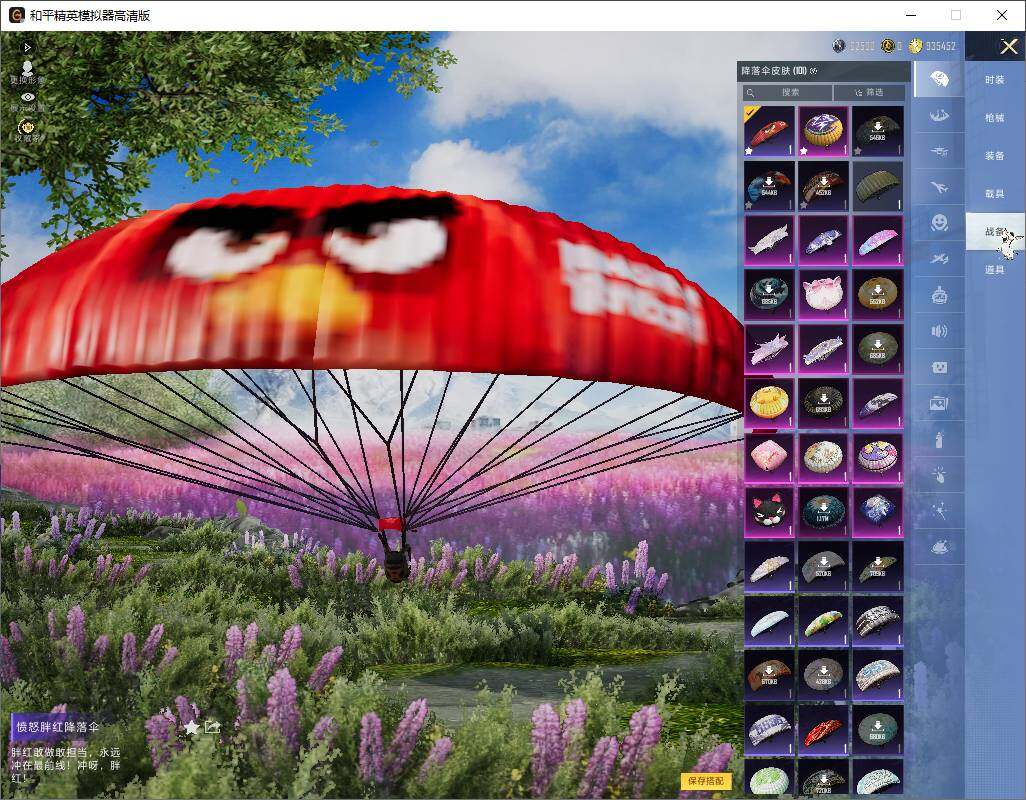Screen dimensions: 1026x800
Task: Select the pink cushion shaped parachute
Action: (769, 457)
